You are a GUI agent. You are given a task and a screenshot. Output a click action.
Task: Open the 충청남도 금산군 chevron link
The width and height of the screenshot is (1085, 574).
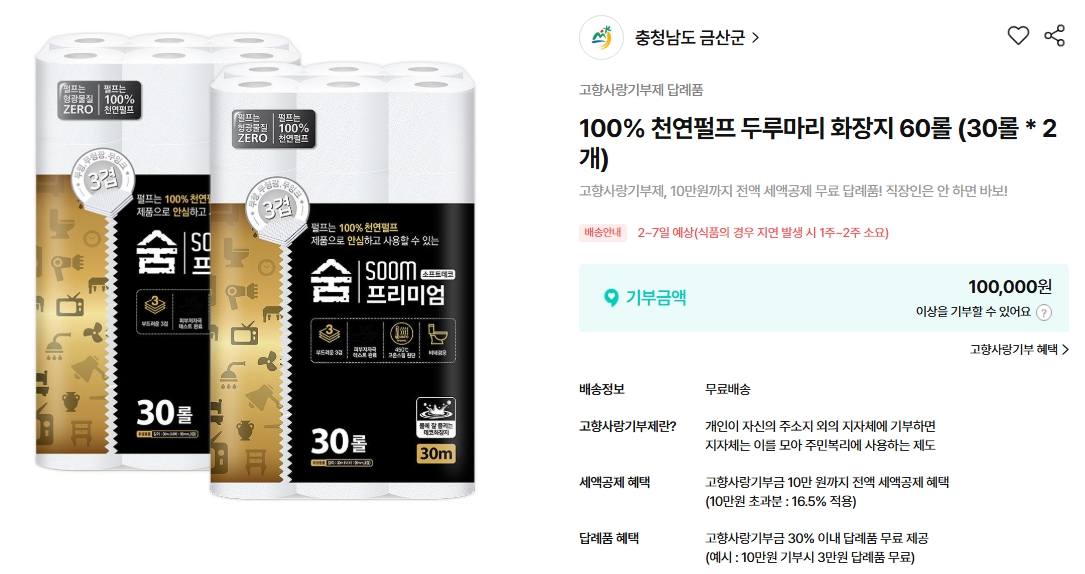[697, 37]
